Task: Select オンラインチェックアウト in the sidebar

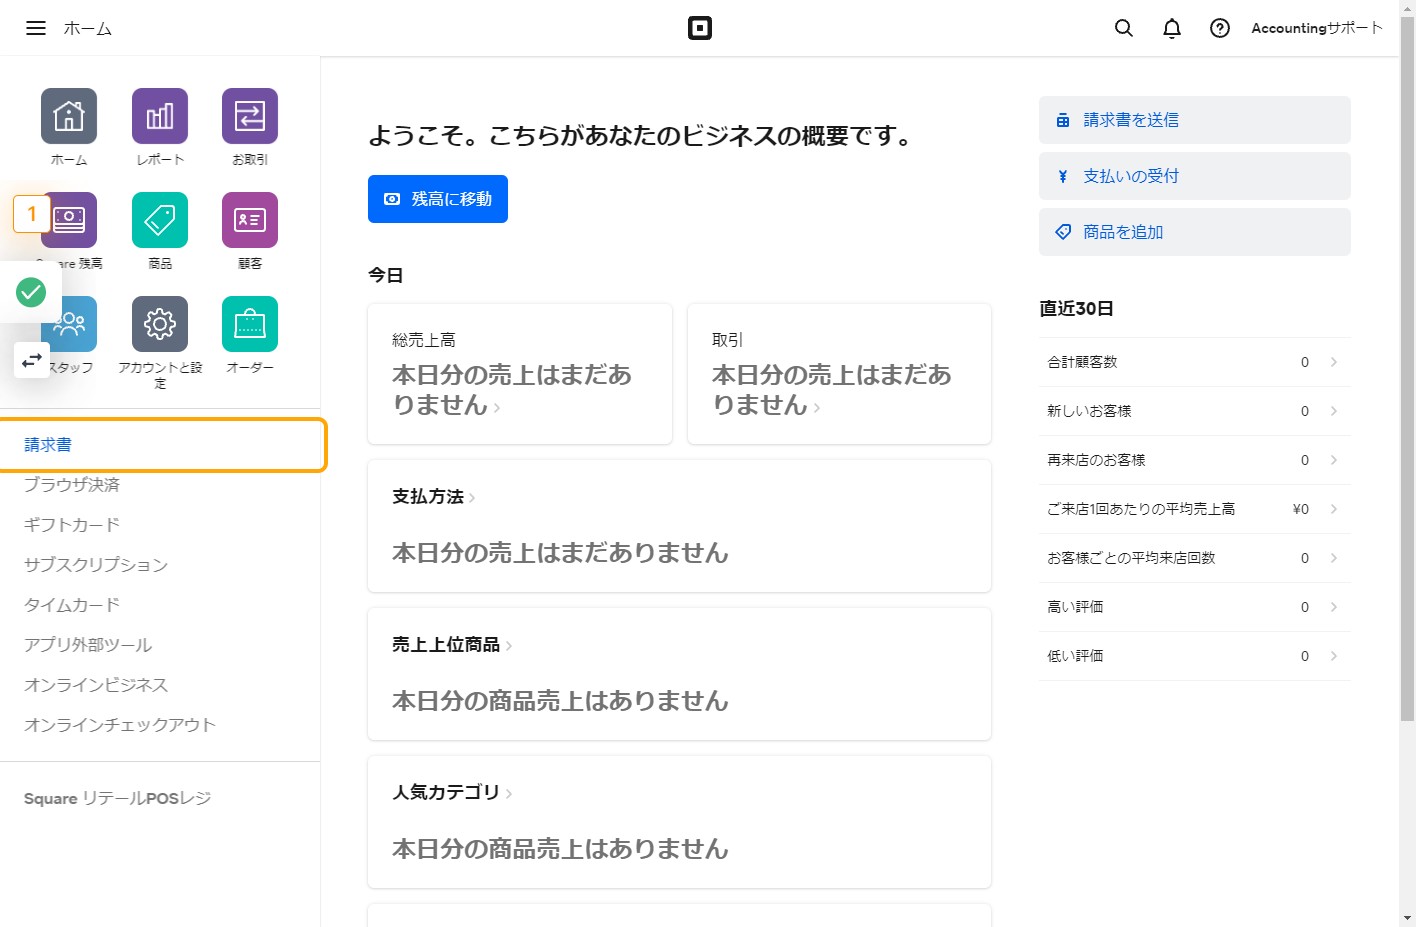Action: (120, 725)
